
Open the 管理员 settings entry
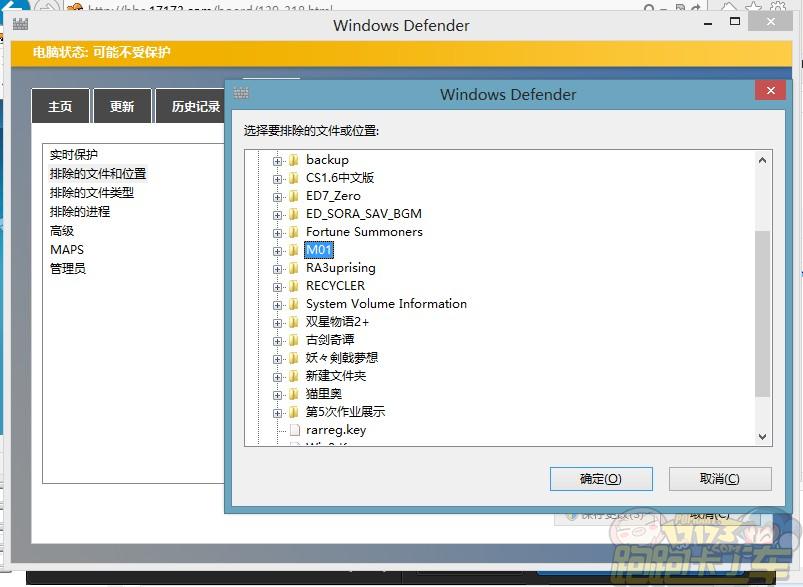pos(68,268)
